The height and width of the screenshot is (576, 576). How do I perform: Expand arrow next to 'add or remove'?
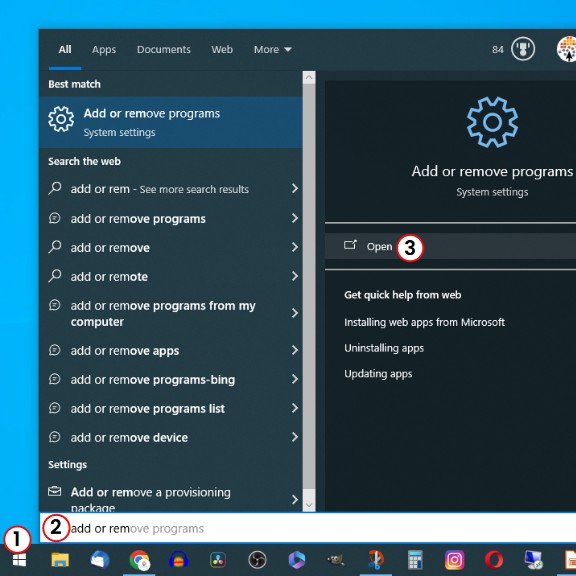(295, 247)
